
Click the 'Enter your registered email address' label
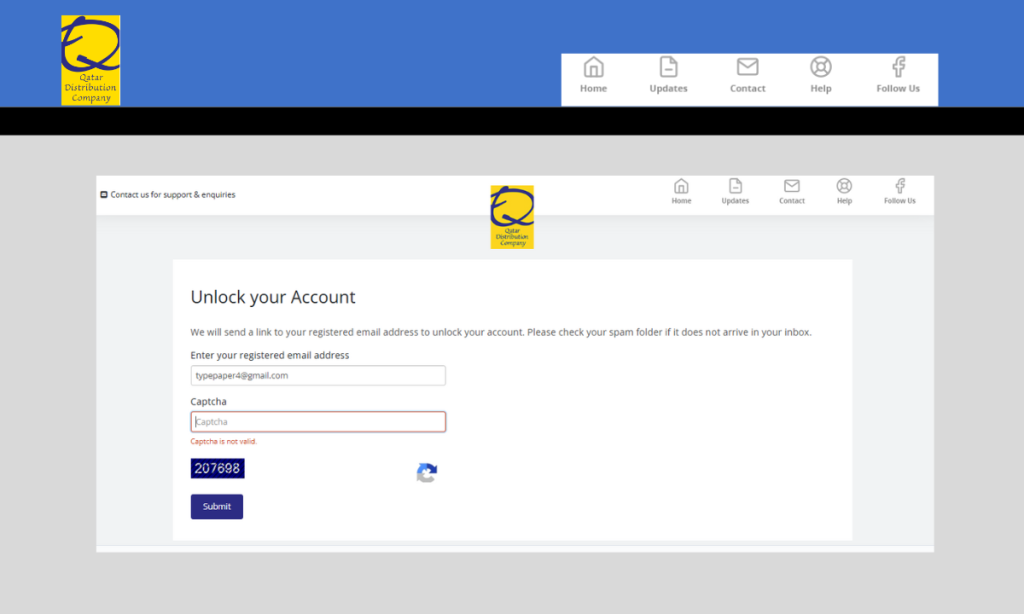(x=270, y=355)
